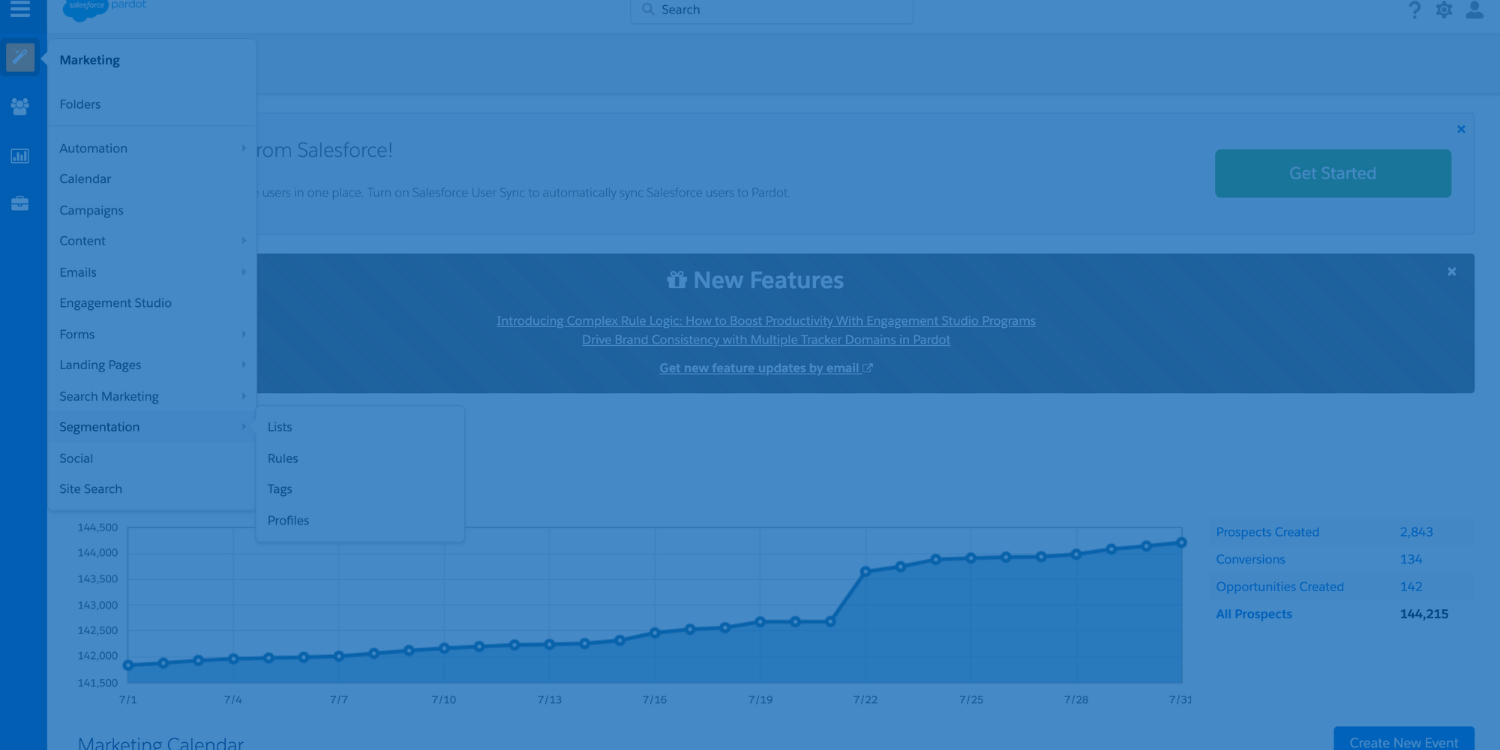1500x750 pixels.
Task: Open the settings gear icon
Action: pos(1444,10)
